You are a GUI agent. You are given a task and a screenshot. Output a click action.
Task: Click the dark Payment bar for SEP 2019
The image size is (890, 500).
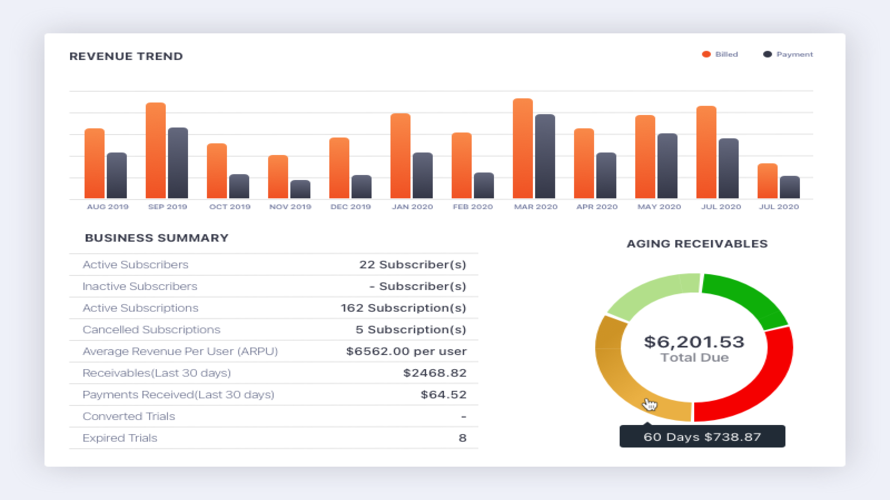point(178,162)
